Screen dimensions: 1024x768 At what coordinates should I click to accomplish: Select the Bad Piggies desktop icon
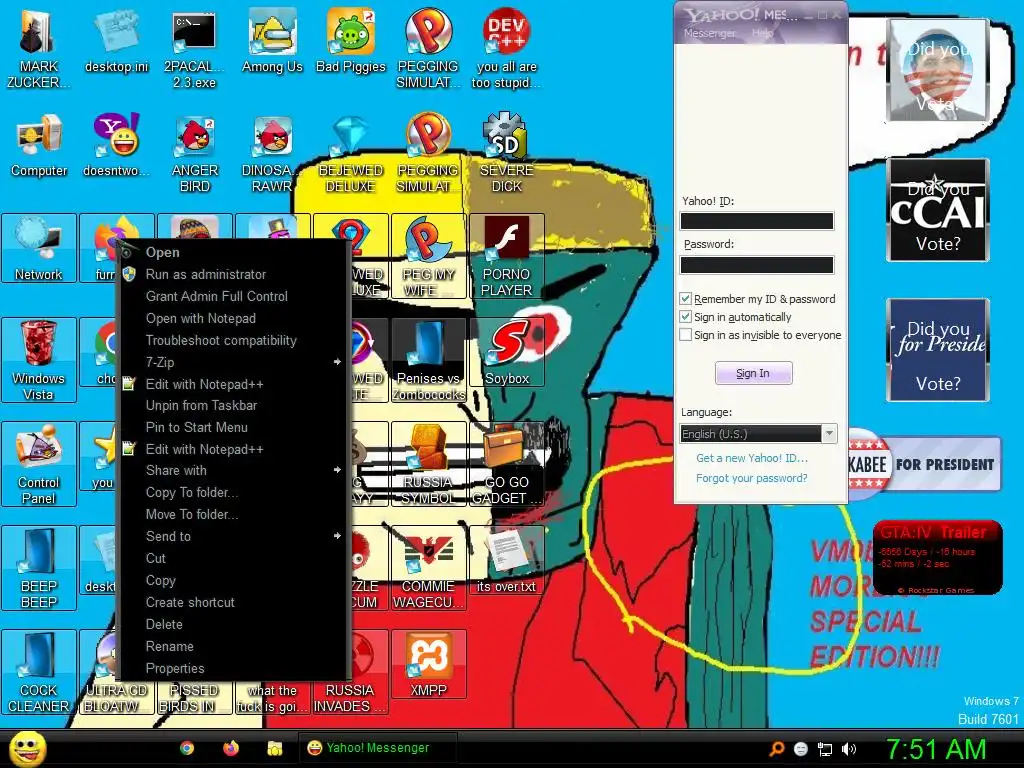(x=351, y=41)
